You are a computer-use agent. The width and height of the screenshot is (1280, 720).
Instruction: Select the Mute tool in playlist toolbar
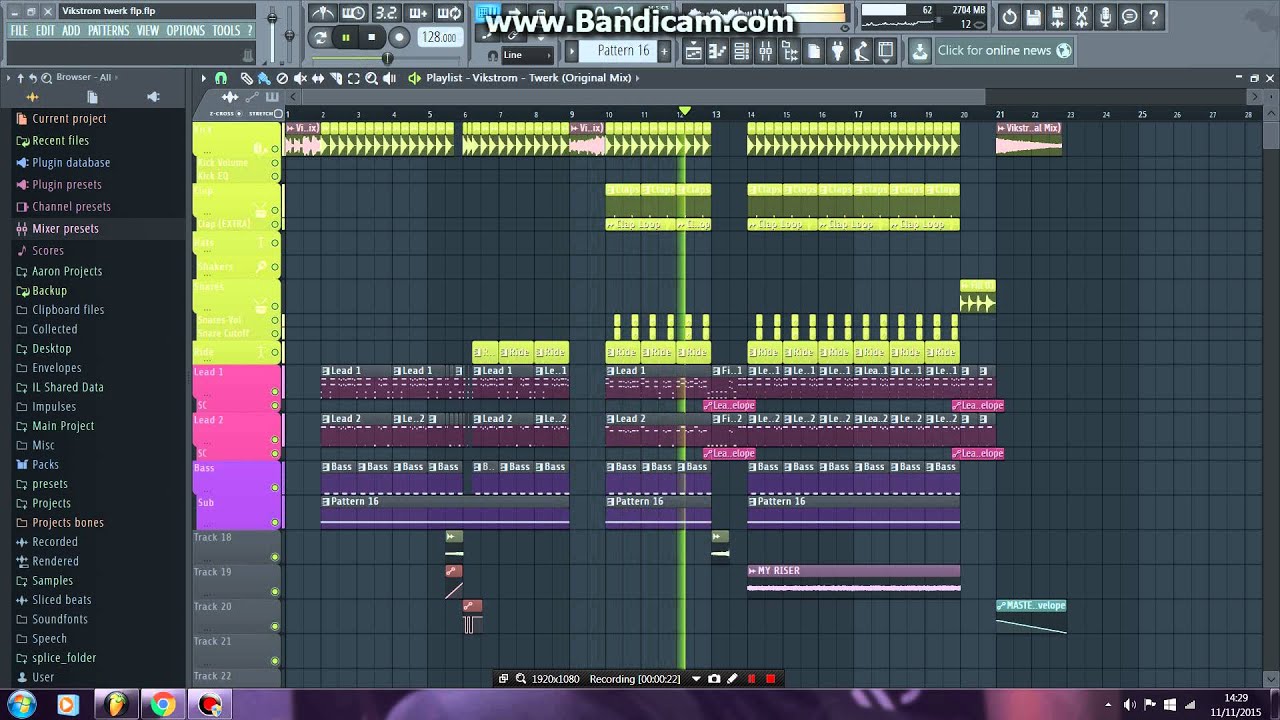click(300, 78)
